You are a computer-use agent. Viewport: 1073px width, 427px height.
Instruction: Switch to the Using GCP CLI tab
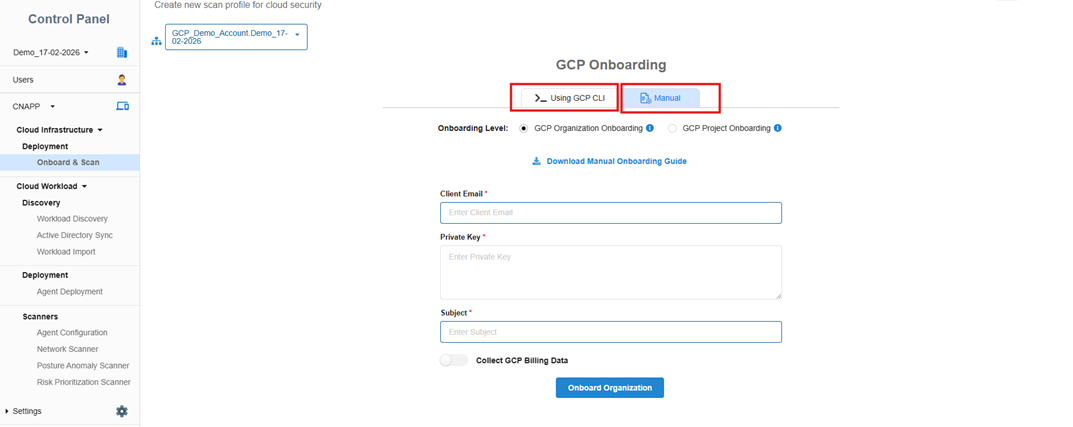[x=569, y=98]
